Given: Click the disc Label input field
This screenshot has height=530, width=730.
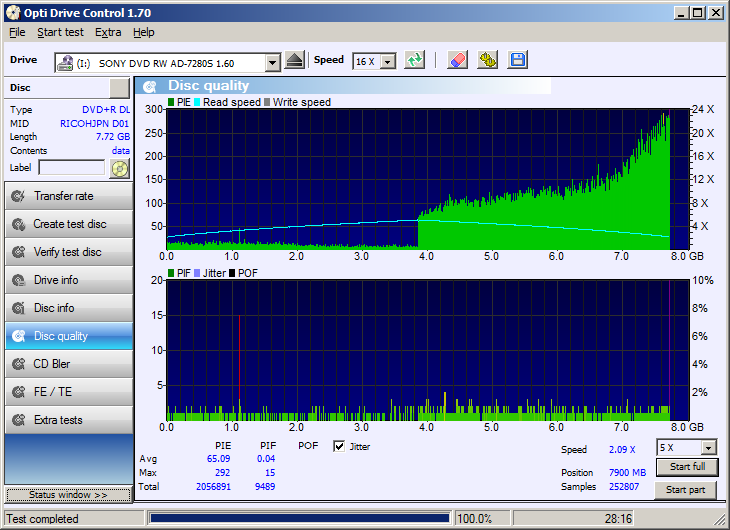Looking at the screenshot, I should 72,168.
